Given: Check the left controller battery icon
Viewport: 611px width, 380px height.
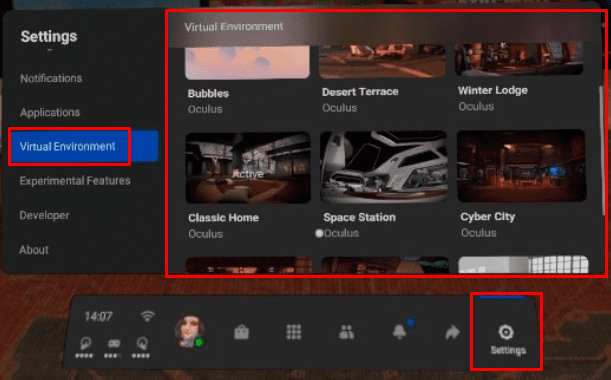Looking at the screenshot, I should coord(85,343).
